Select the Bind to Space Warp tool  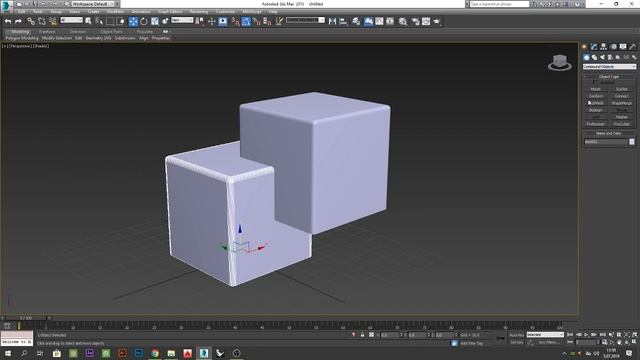53,21
